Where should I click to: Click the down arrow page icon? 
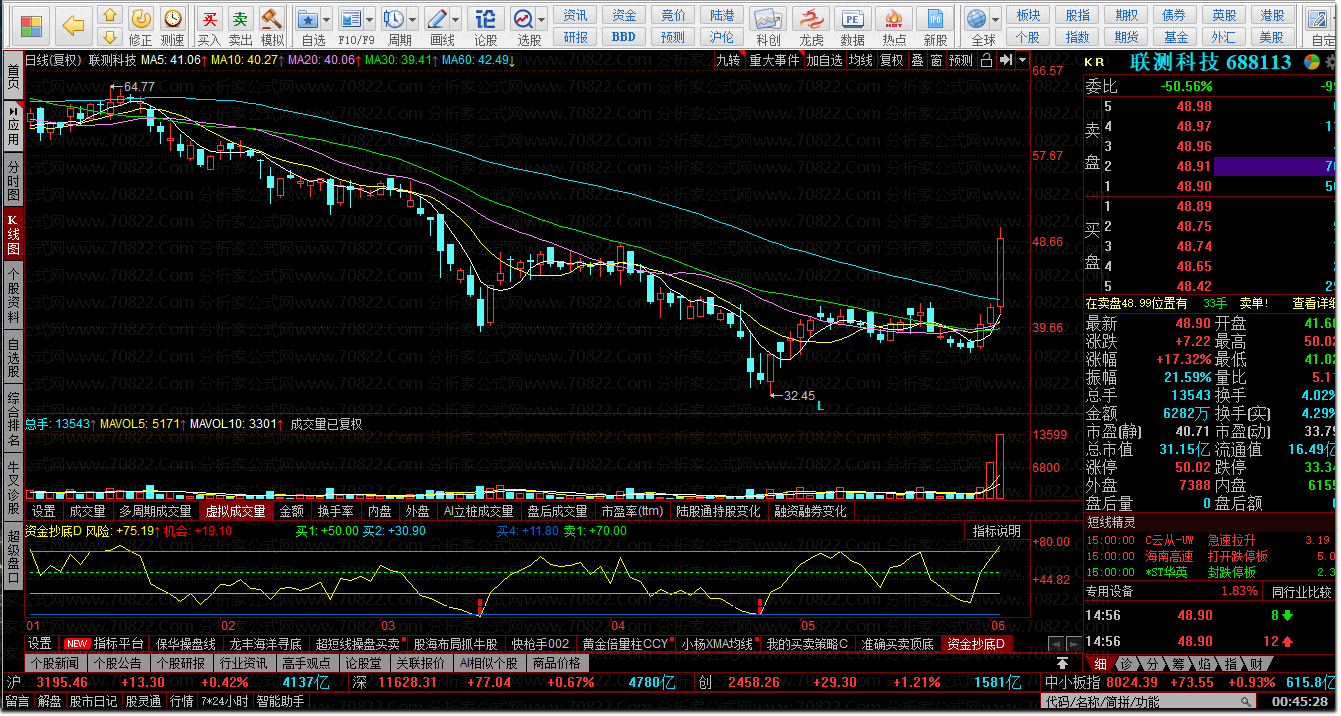[x=110, y=37]
